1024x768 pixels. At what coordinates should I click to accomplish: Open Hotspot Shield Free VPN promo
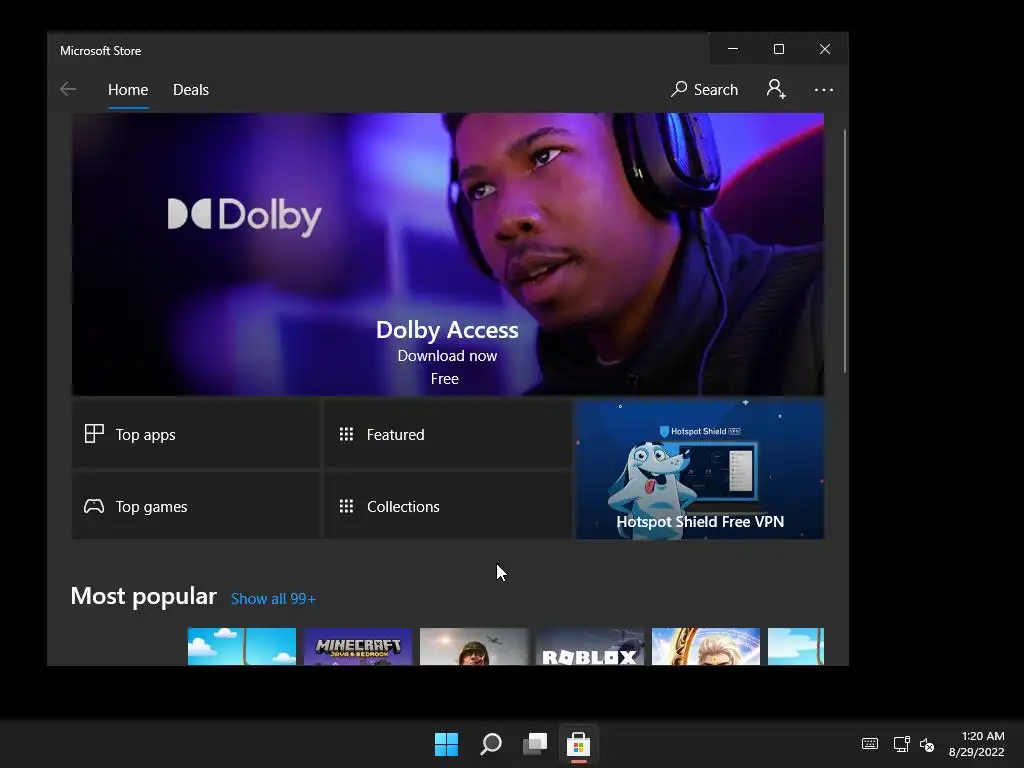[x=699, y=470]
